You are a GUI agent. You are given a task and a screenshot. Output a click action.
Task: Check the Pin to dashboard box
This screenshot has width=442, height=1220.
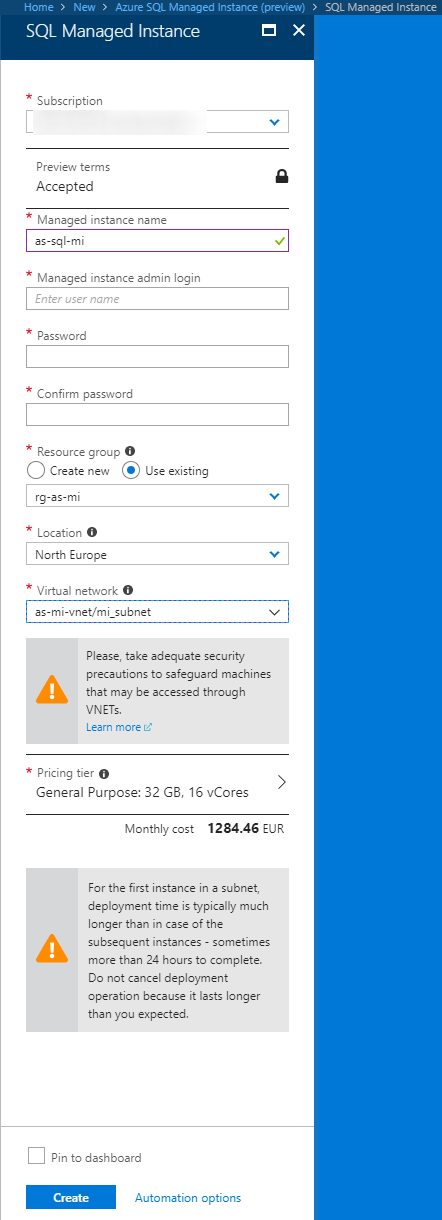coord(36,1157)
